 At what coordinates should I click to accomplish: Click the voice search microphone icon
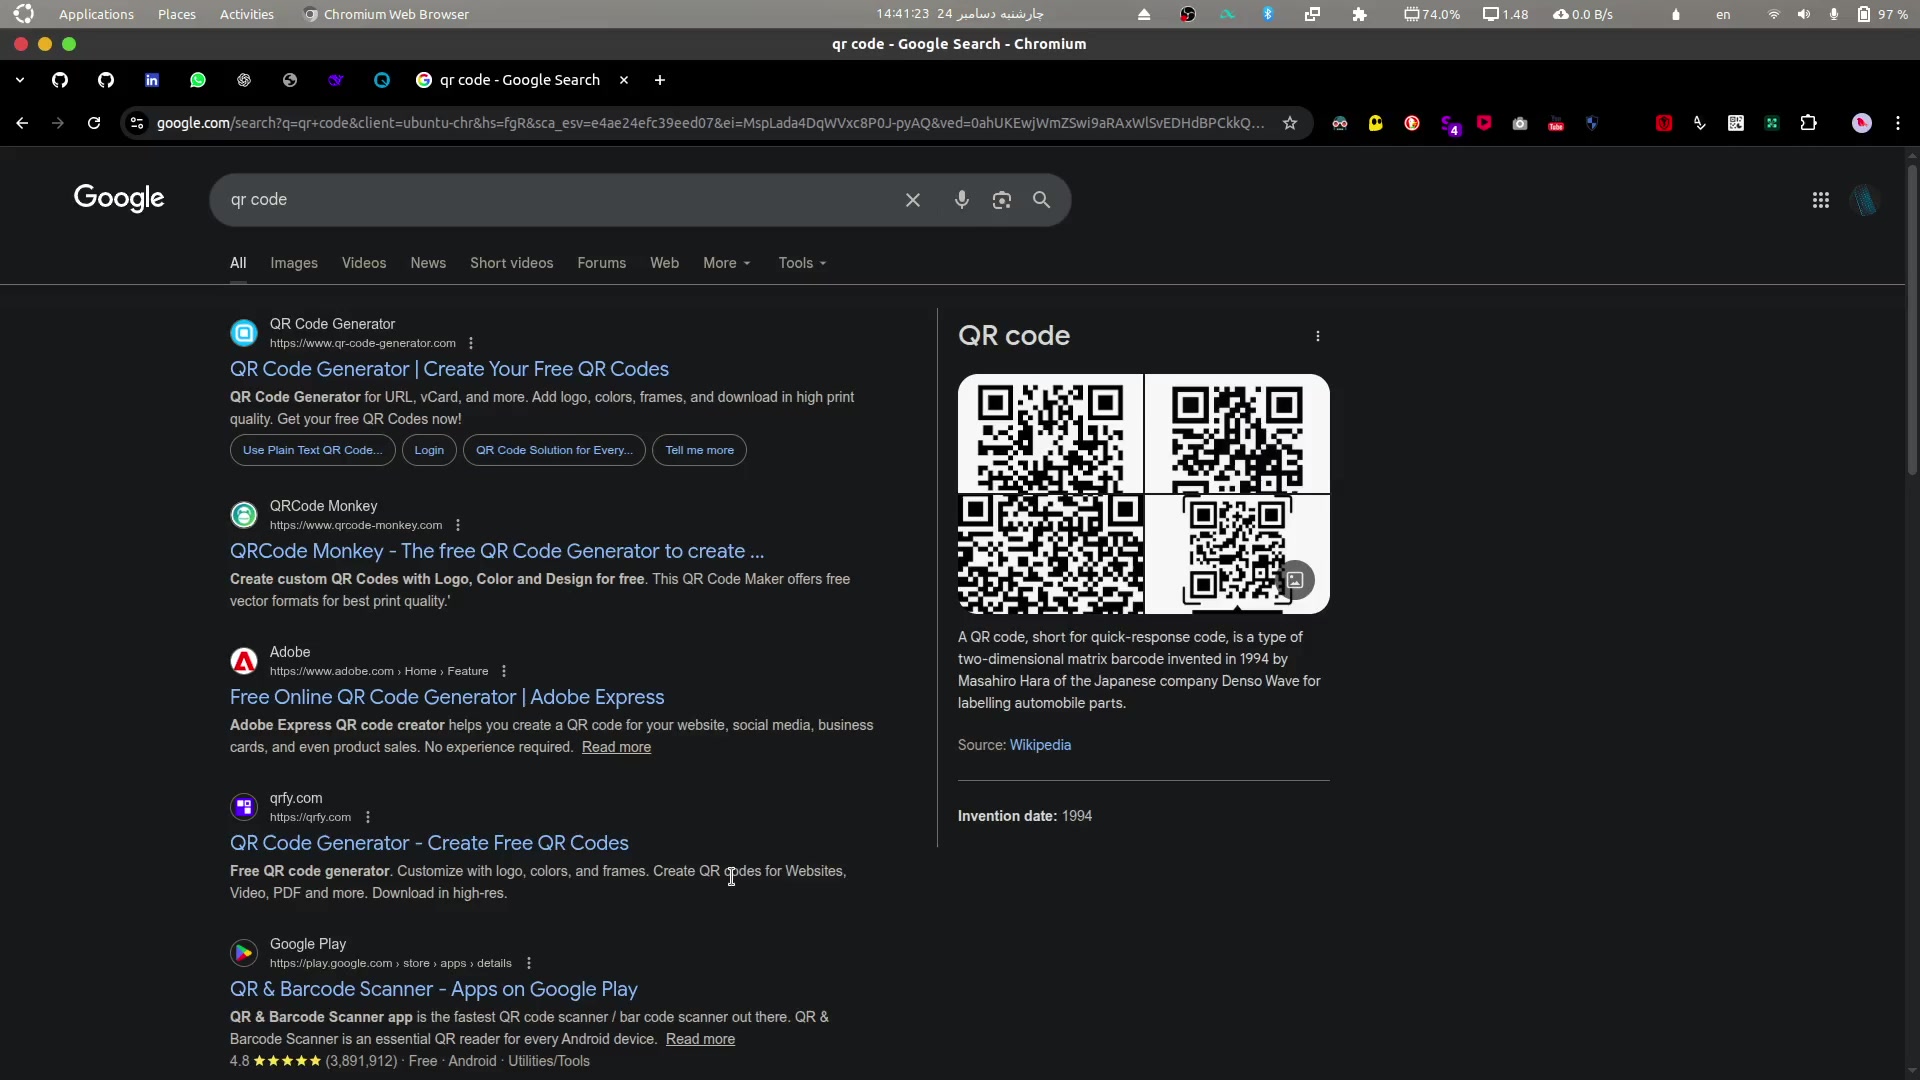(961, 200)
